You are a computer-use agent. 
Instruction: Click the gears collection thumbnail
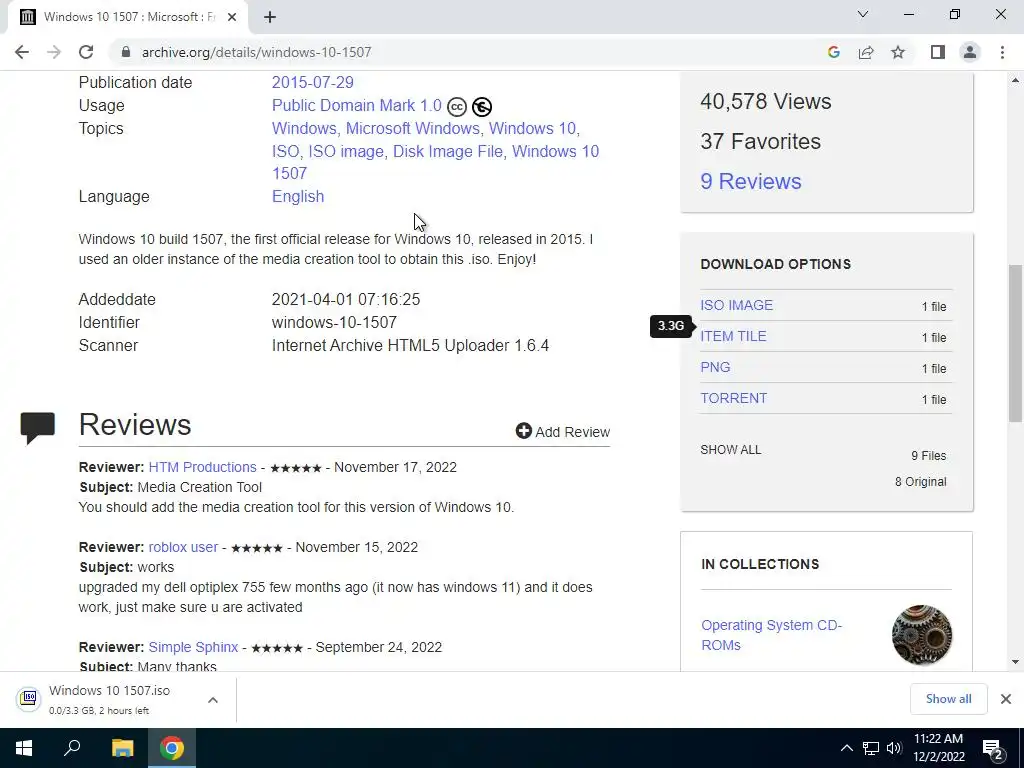(x=921, y=635)
